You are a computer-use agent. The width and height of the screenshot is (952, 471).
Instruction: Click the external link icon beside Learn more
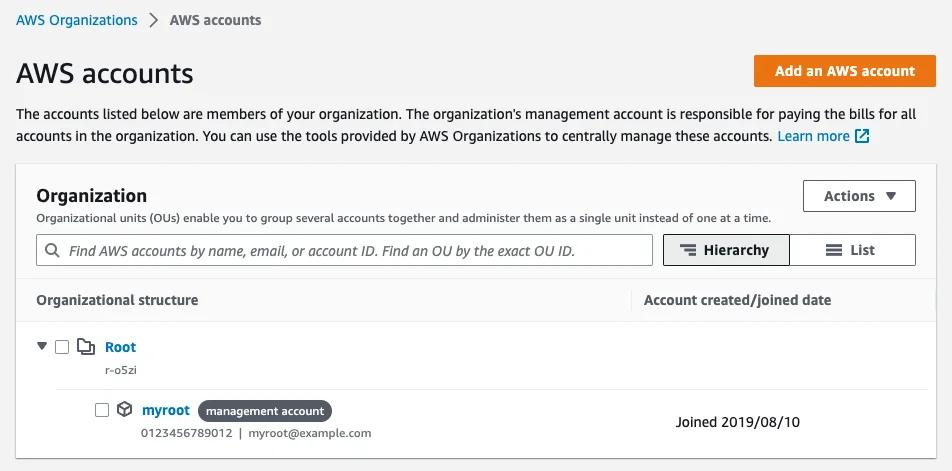click(x=862, y=136)
